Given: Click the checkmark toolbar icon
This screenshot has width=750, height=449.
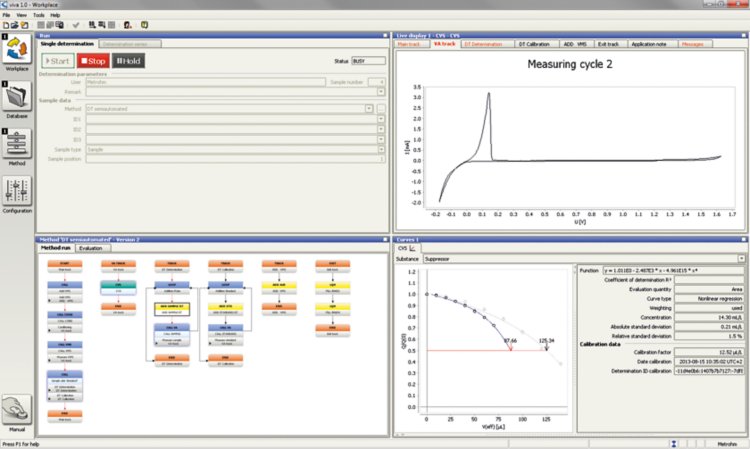Looking at the screenshot, I should click(76, 24).
